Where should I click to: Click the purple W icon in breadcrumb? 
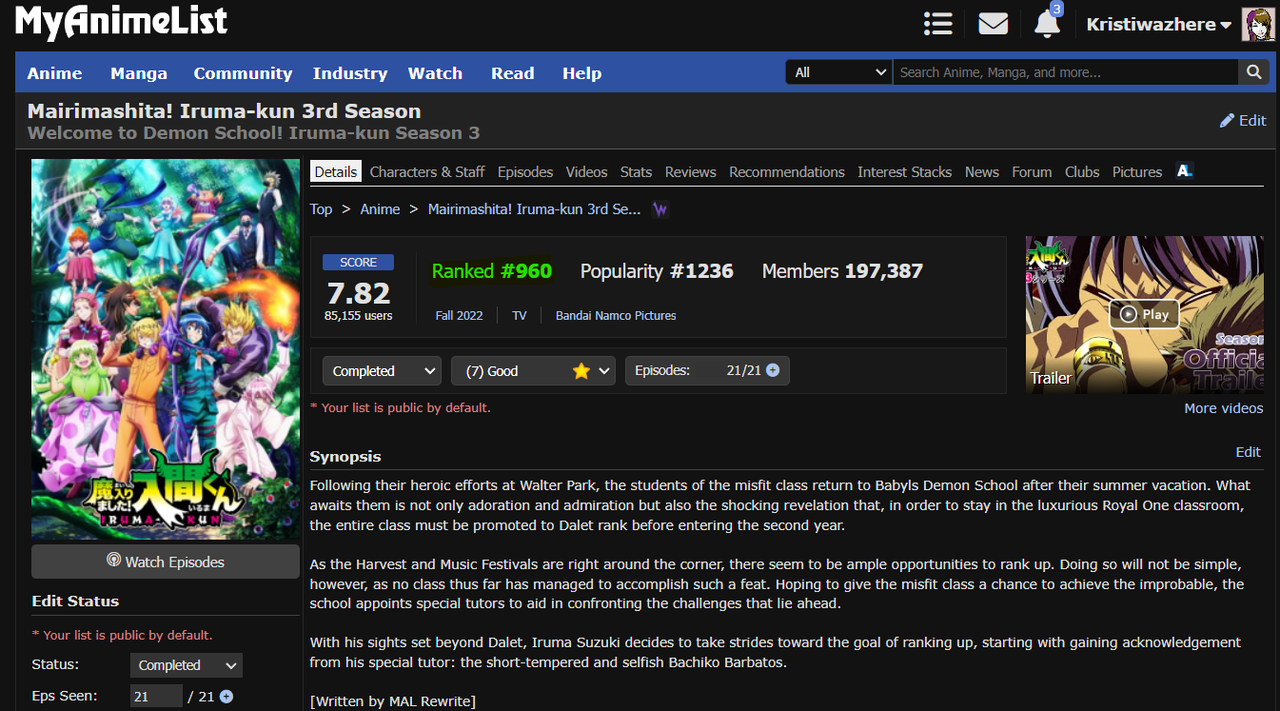660,209
